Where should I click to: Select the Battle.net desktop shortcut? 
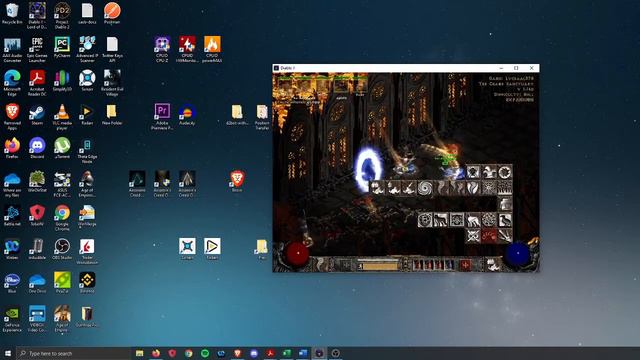(x=12, y=216)
